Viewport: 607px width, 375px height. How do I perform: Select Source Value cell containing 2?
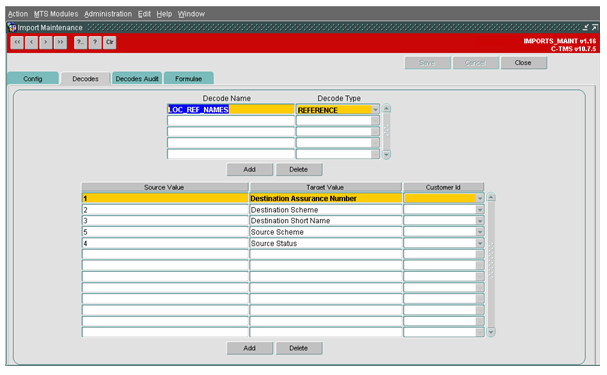coord(165,209)
